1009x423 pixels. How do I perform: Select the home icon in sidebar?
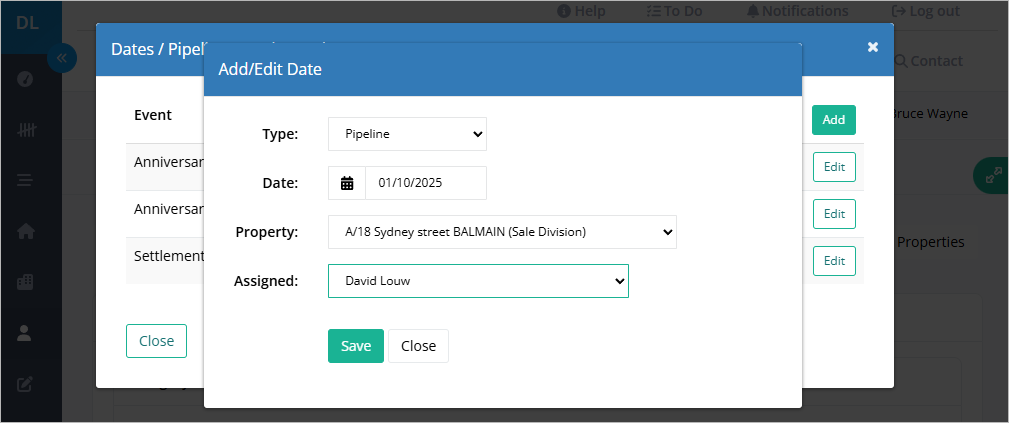pyautogui.click(x=25, y=231)
